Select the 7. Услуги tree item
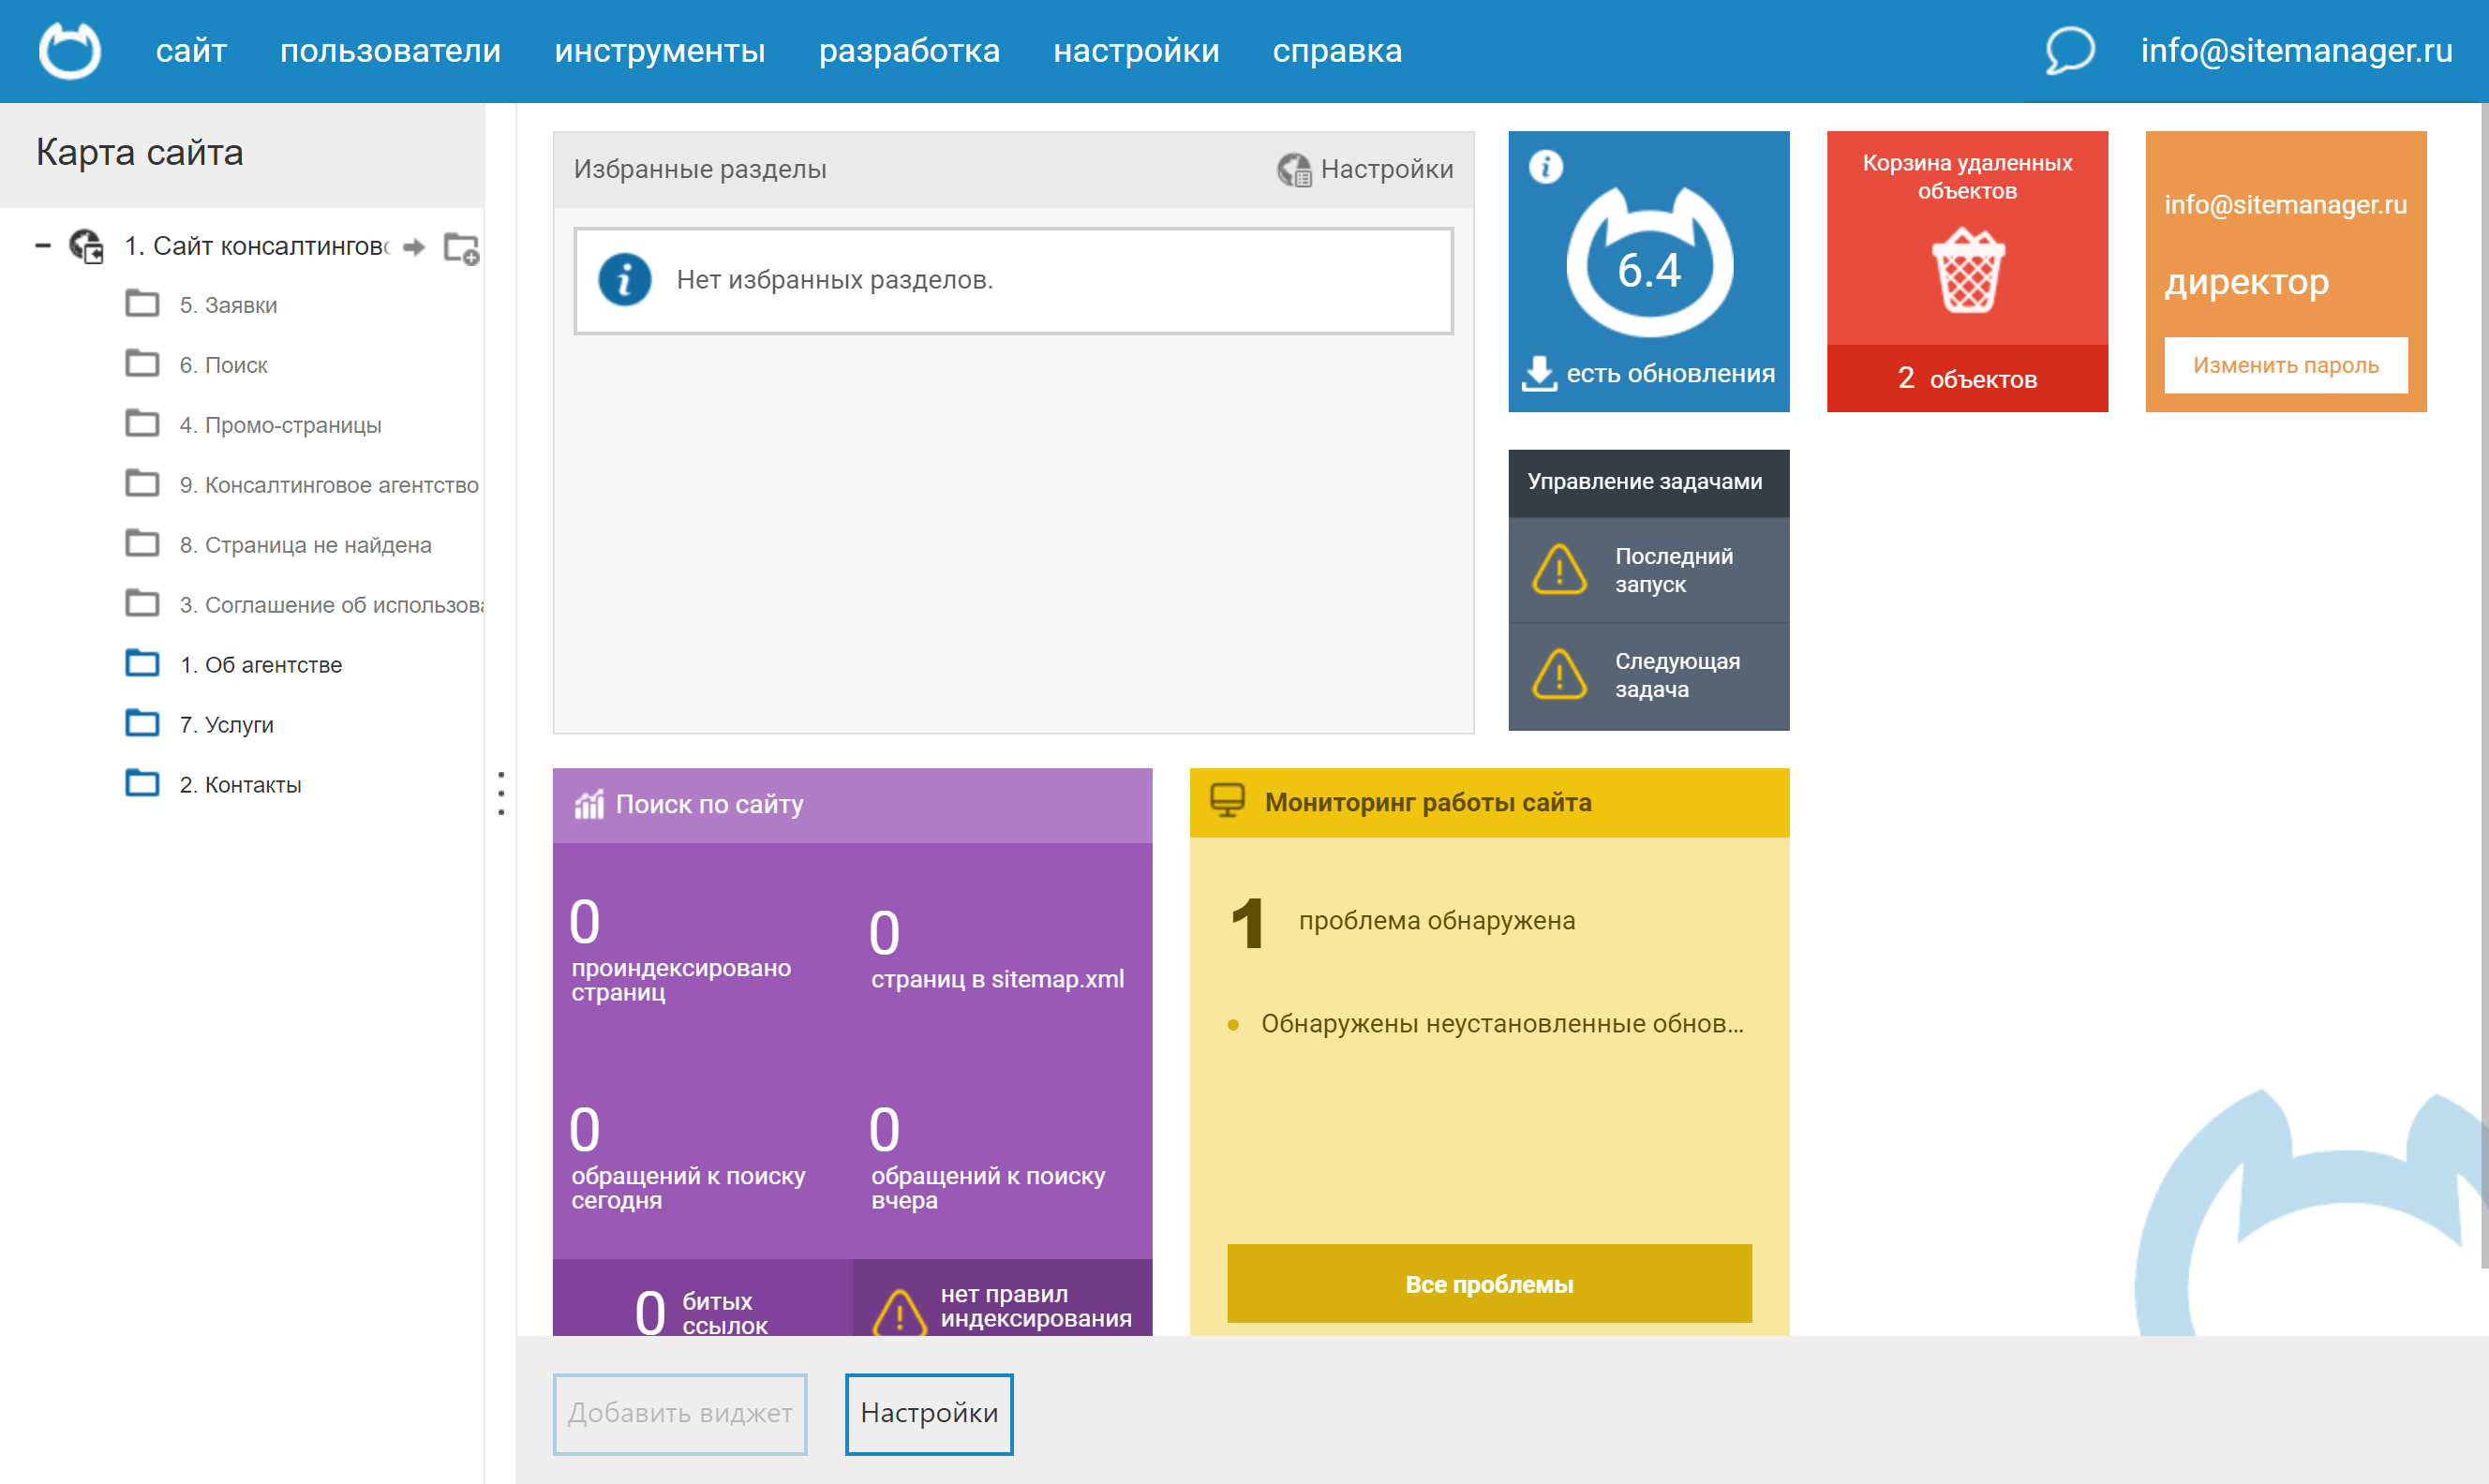This screenshot has width=2489, height=1484. pyautogui.click(x=226, y=724)
